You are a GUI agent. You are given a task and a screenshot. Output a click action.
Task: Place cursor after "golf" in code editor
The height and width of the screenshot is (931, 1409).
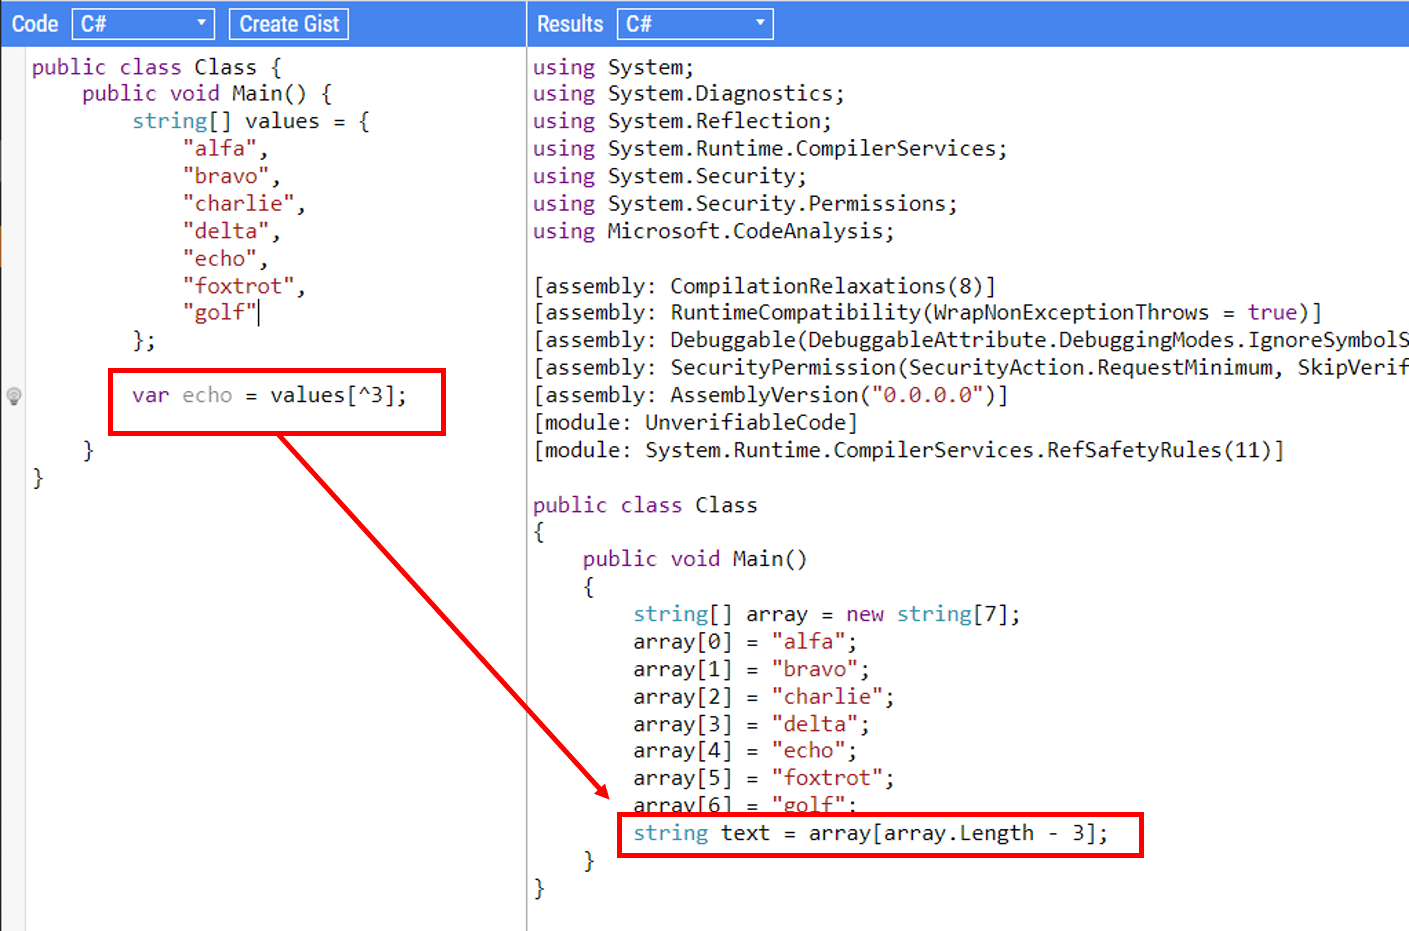pos(258,313)
